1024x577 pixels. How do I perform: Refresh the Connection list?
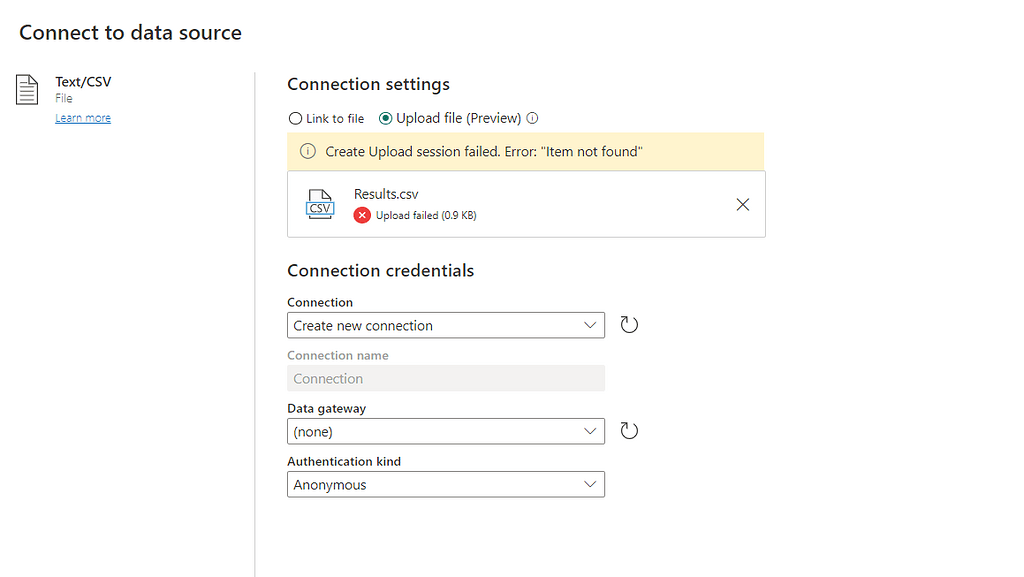pyautogui.click(x=629, y=324)
